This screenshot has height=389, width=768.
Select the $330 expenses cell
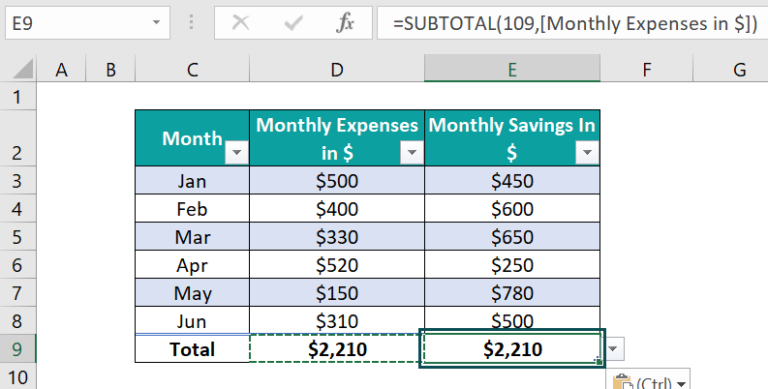tap(337, 237)
